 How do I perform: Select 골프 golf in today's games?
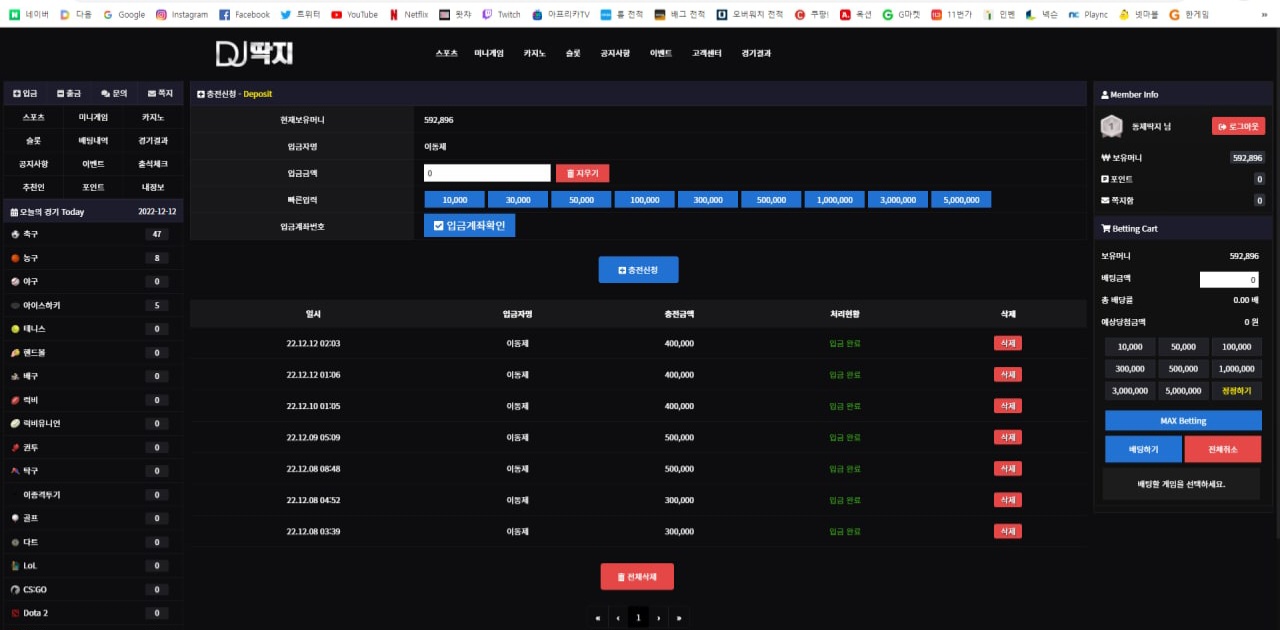93,518
